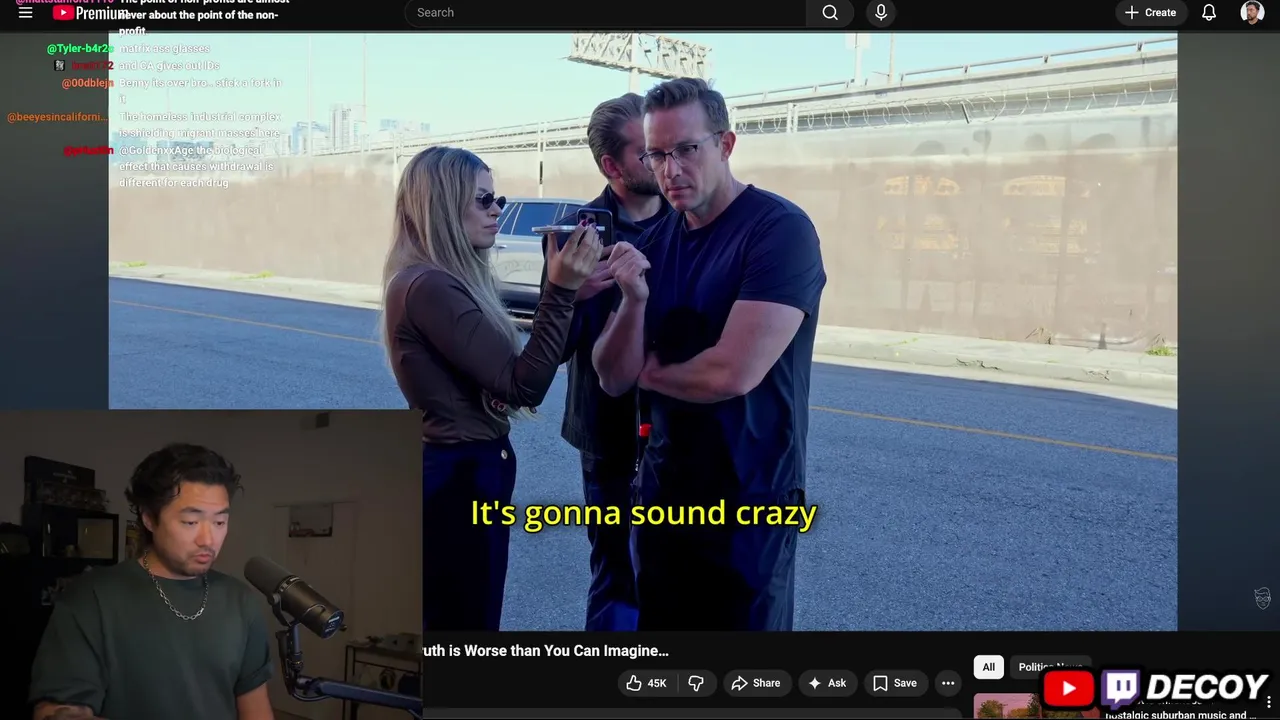Save the video to a playlist
The image size is (1280, 720).
(x=894, y=683)
